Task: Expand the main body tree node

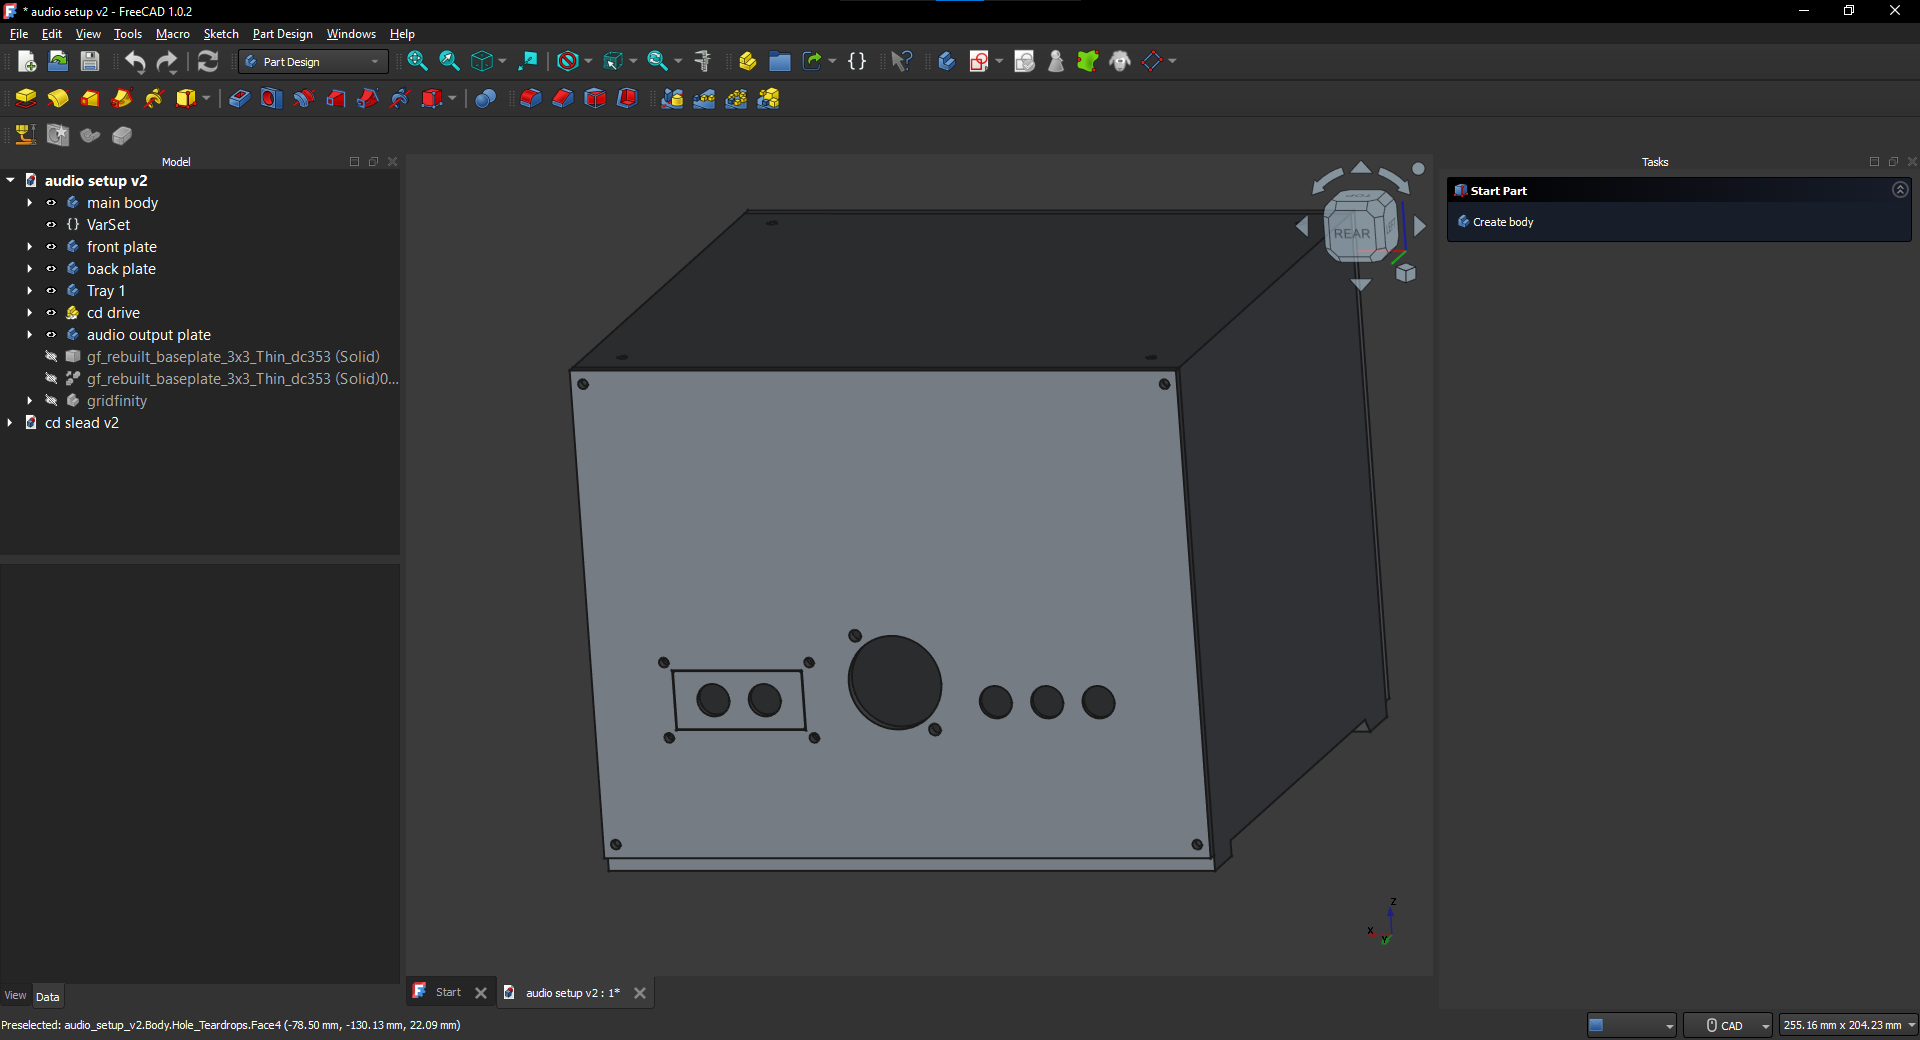Action: (30, 203)
